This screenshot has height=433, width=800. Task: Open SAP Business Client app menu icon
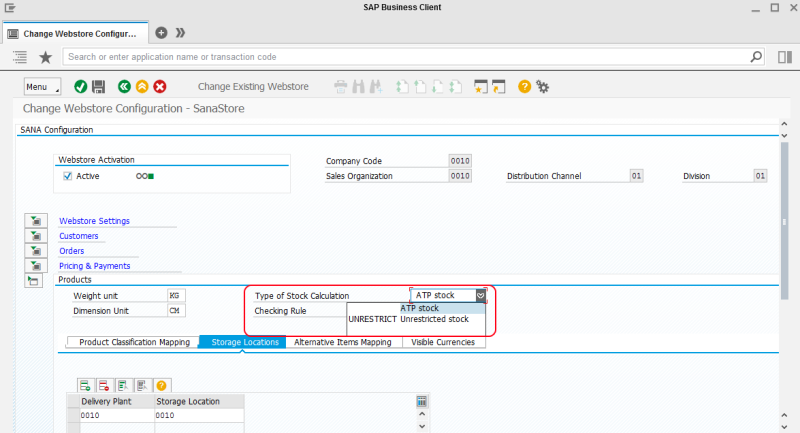10,8
